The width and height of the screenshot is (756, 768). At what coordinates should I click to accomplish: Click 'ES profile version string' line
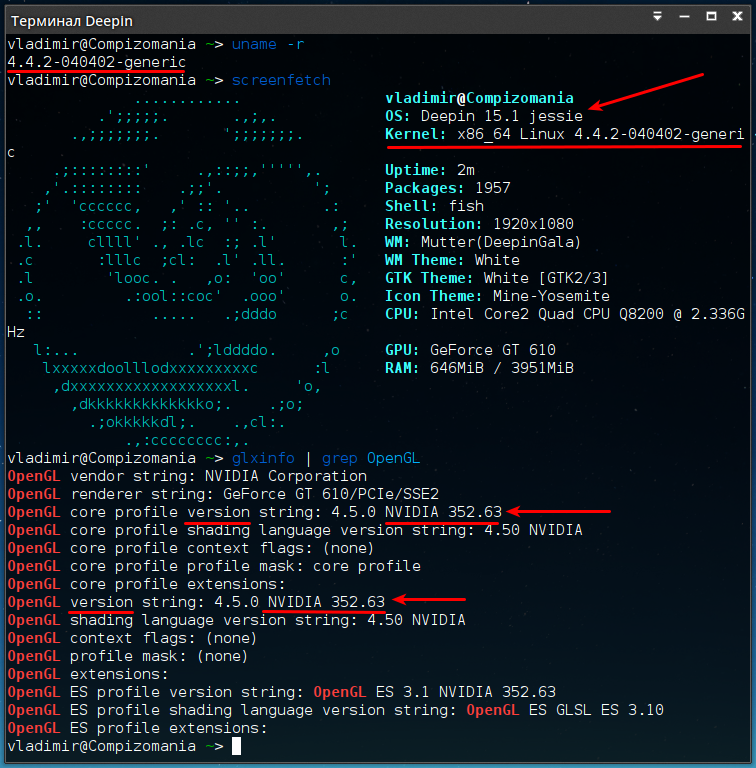coord(282,693)
